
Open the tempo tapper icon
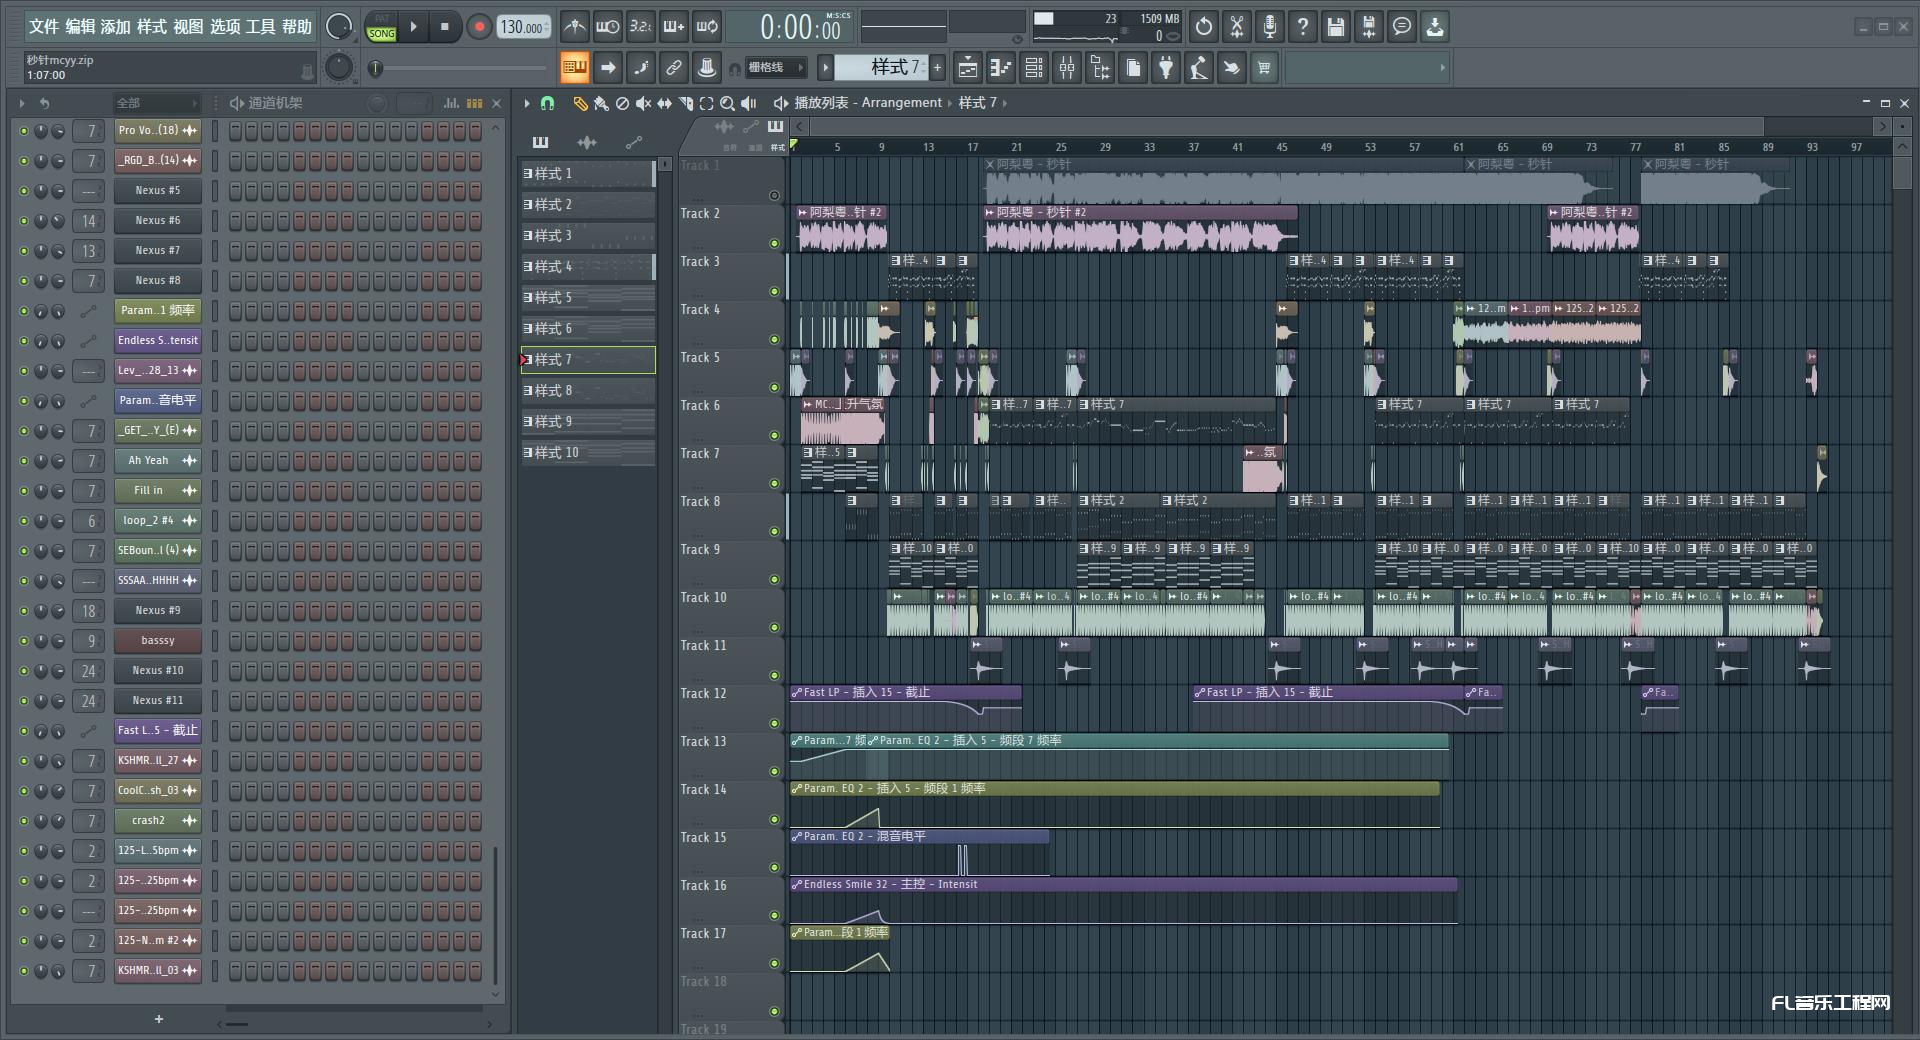click(1199, 68)
